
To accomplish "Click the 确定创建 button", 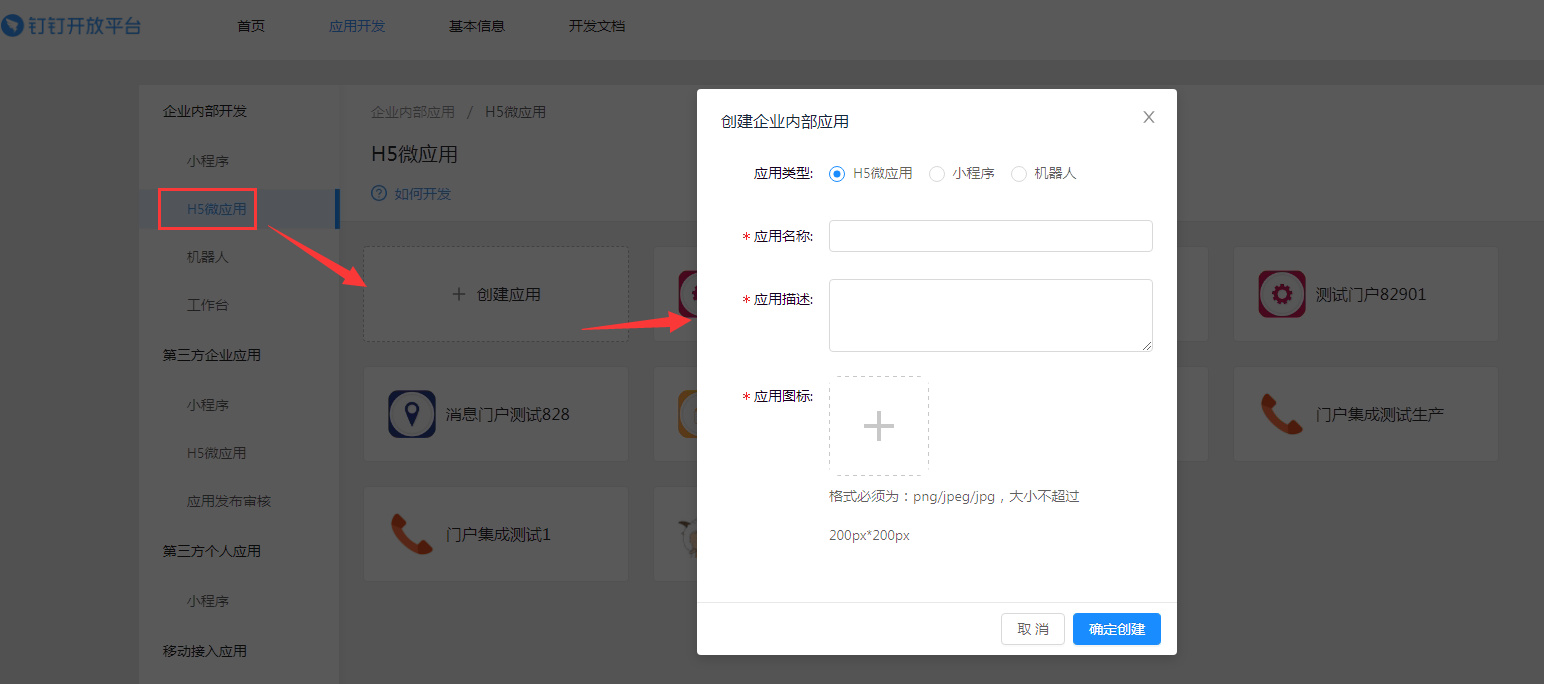I will point(1117,629).
